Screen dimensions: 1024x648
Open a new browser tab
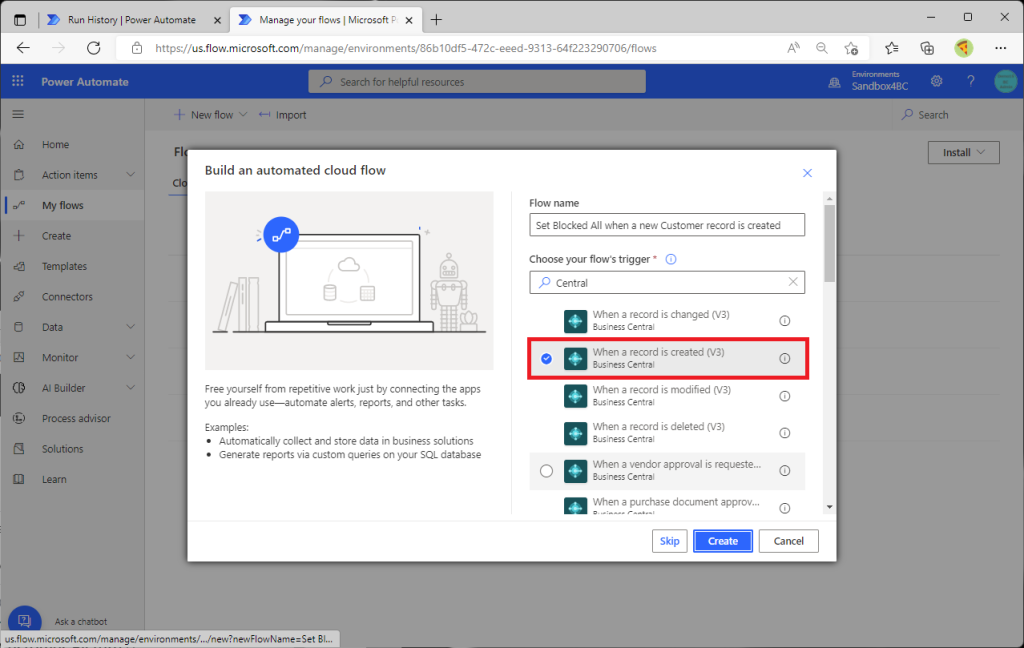point(436,20)
